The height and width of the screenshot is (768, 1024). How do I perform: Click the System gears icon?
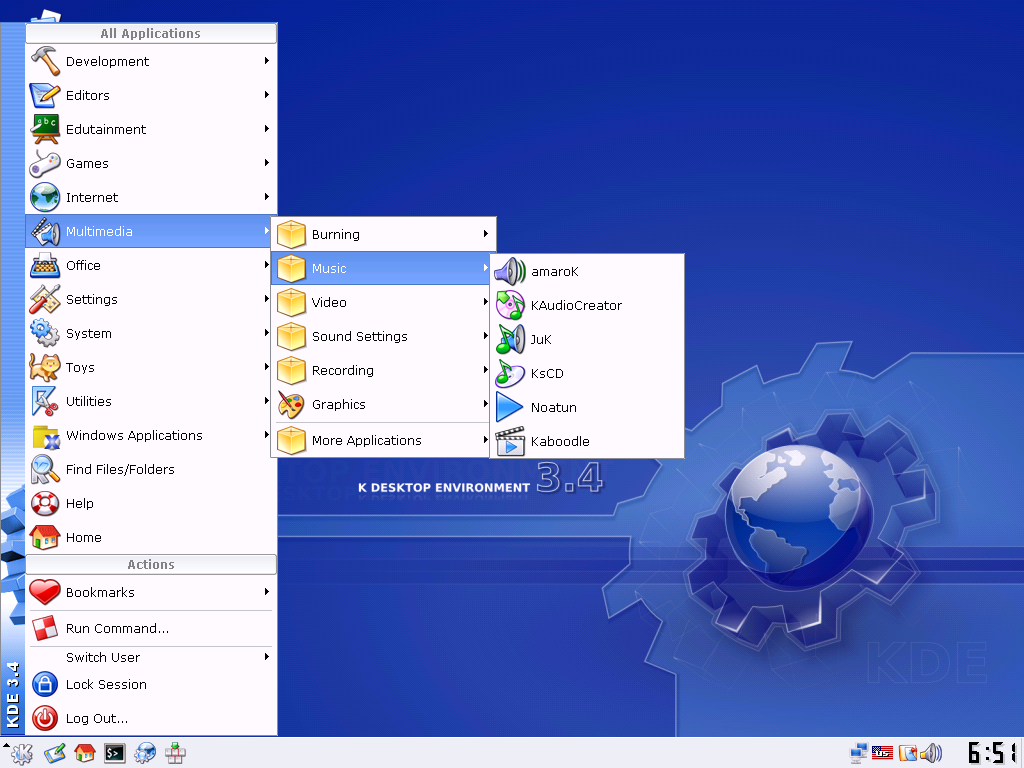coord(45,333)
